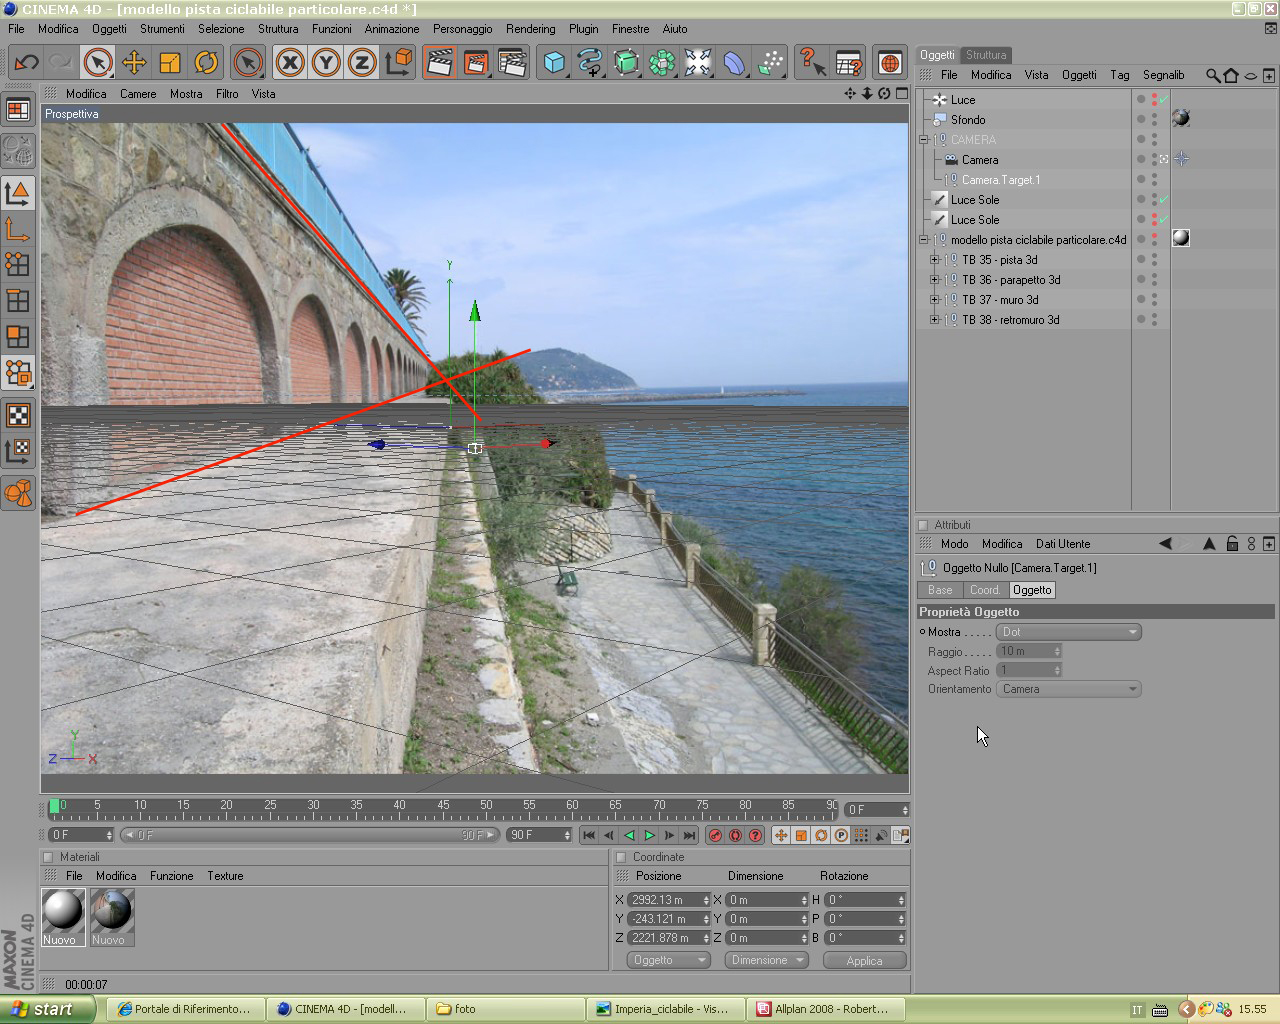This screenshot has width=1280, height=1024.
Task: Click the X Posizione input field
Action: [669, 900]
